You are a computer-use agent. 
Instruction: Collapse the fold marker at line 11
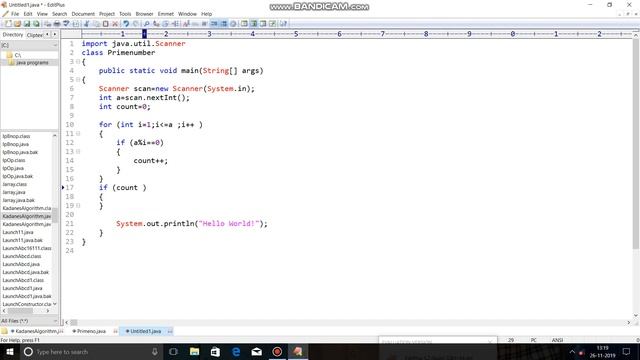point(78,133)
